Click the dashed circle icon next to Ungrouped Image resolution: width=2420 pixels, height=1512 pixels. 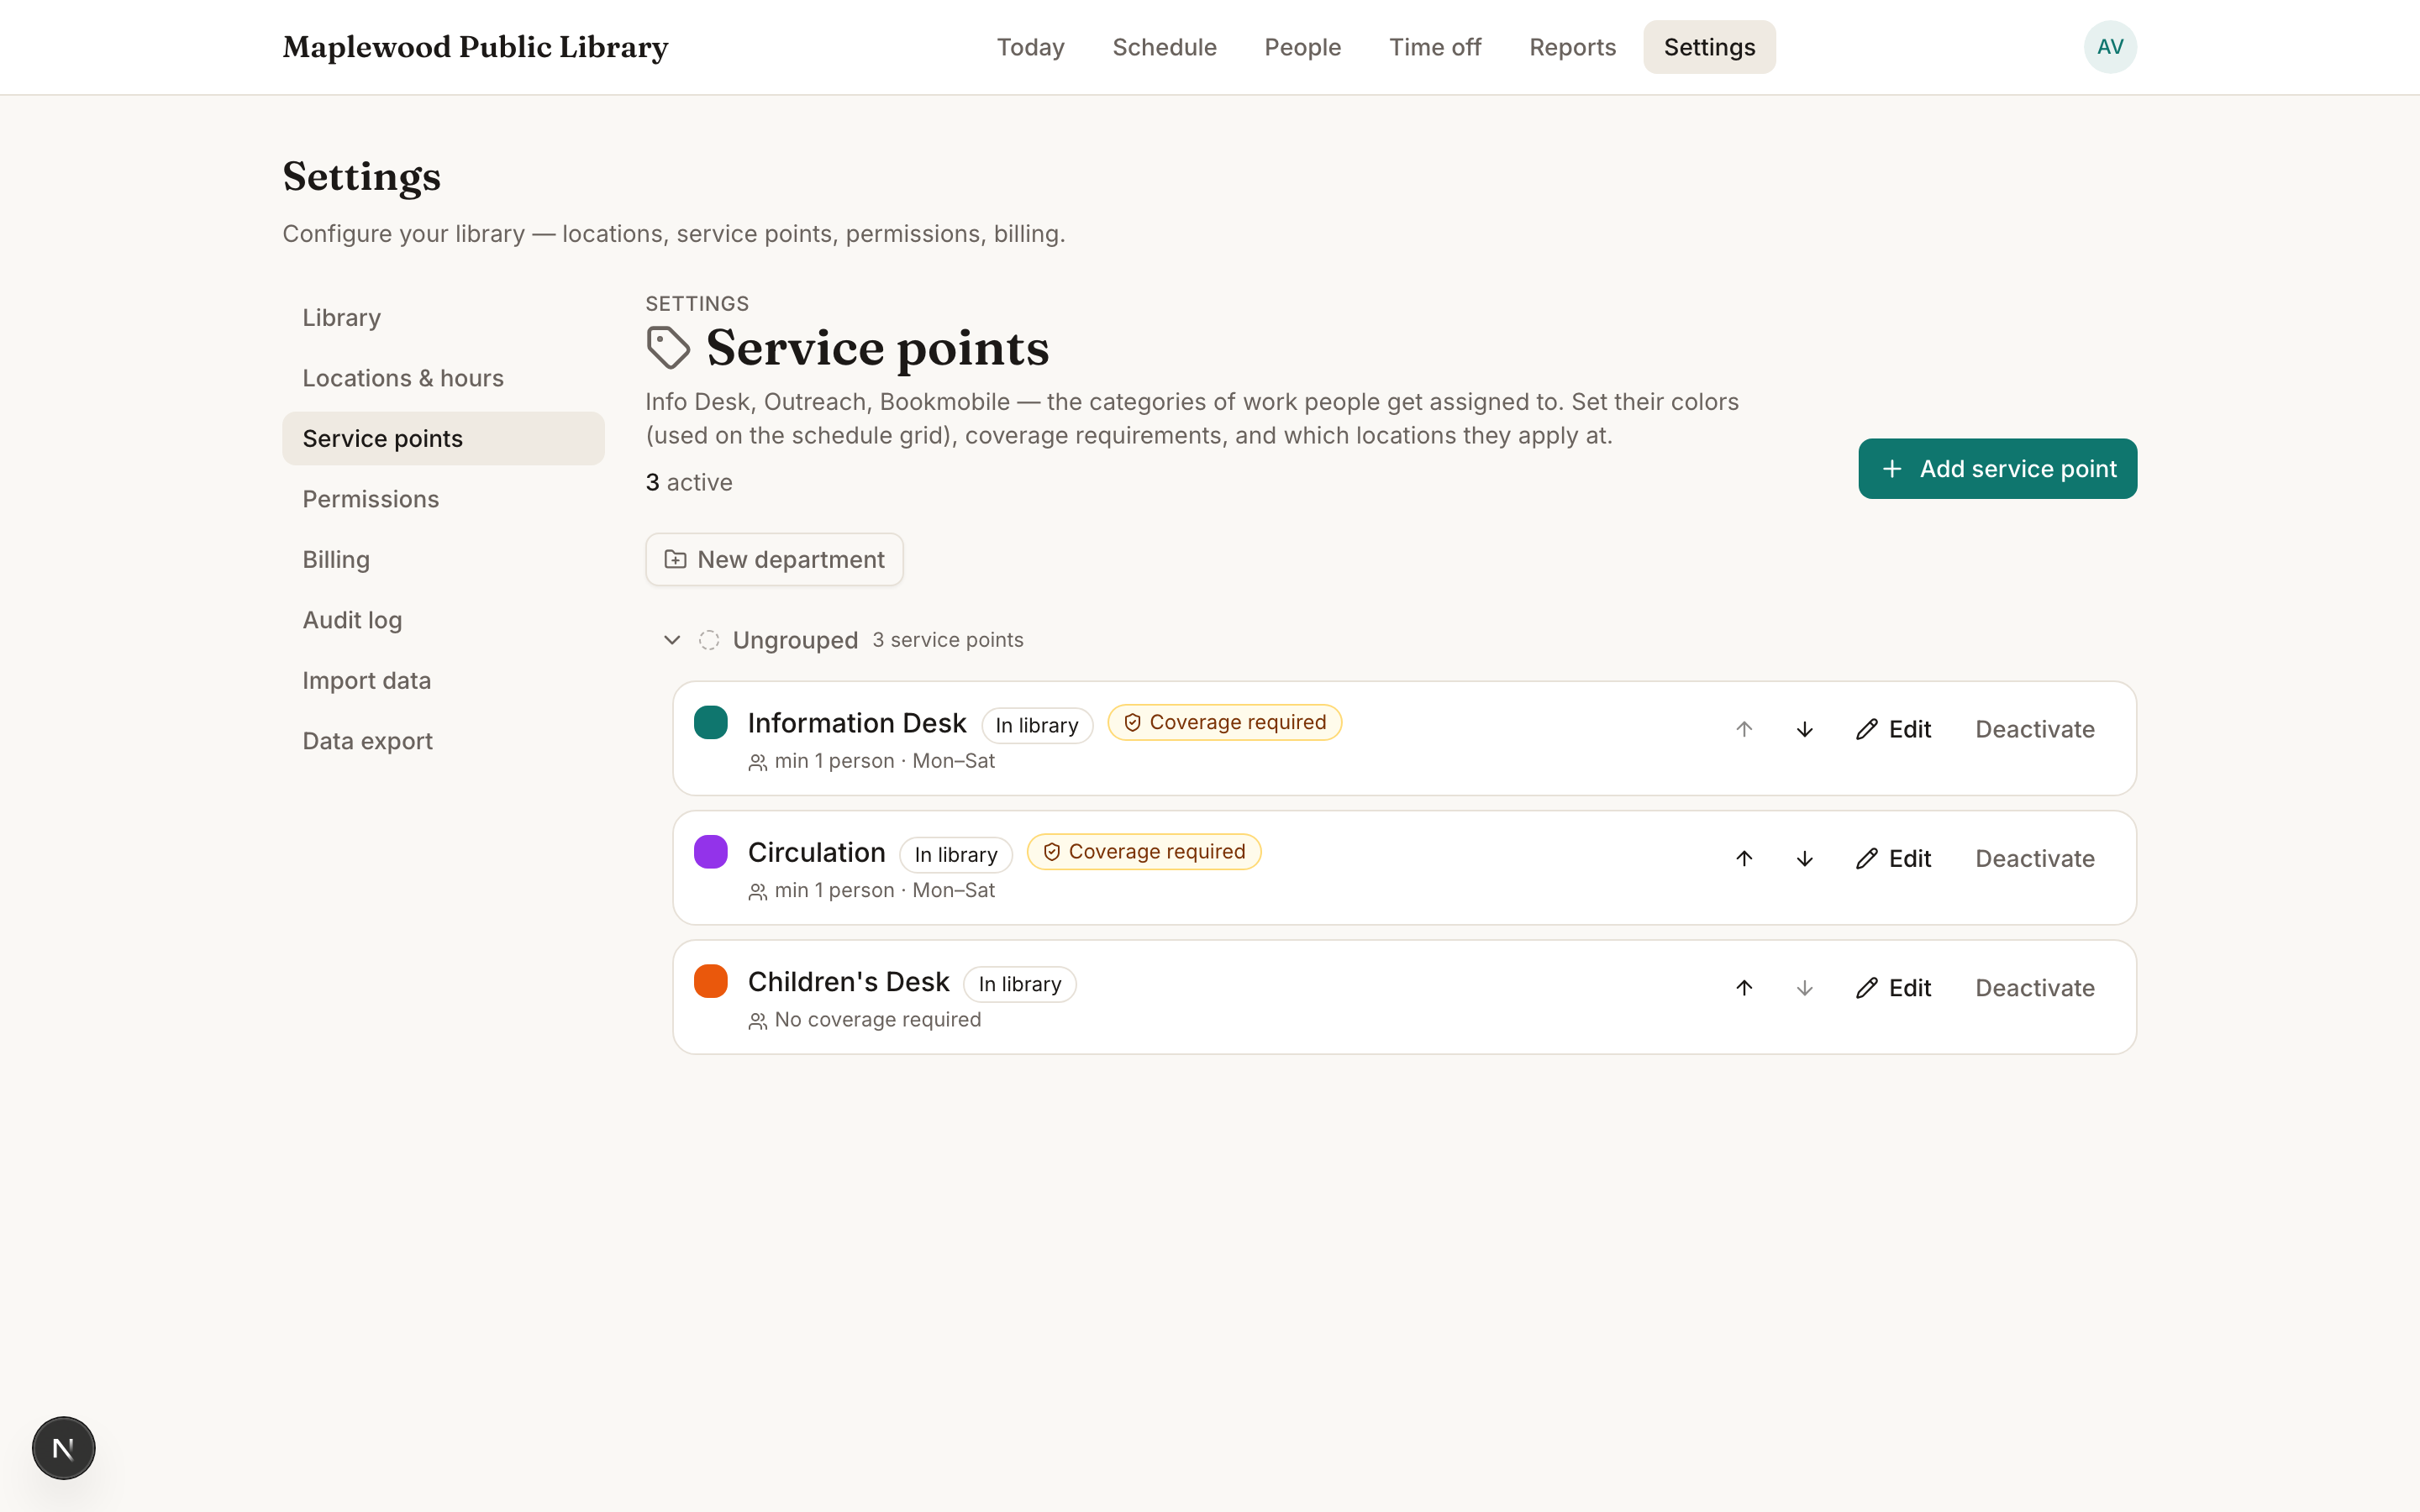tap(709, 640)
